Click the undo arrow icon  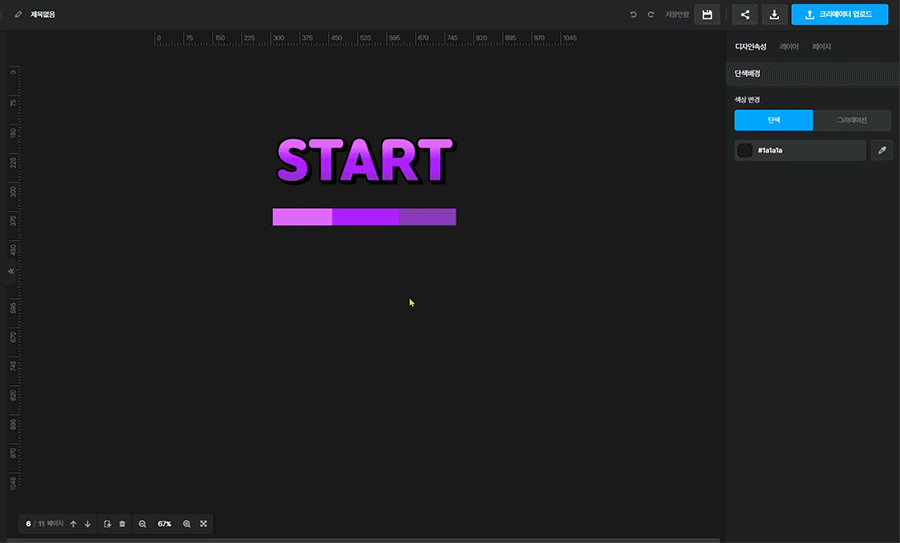[633, 15]
